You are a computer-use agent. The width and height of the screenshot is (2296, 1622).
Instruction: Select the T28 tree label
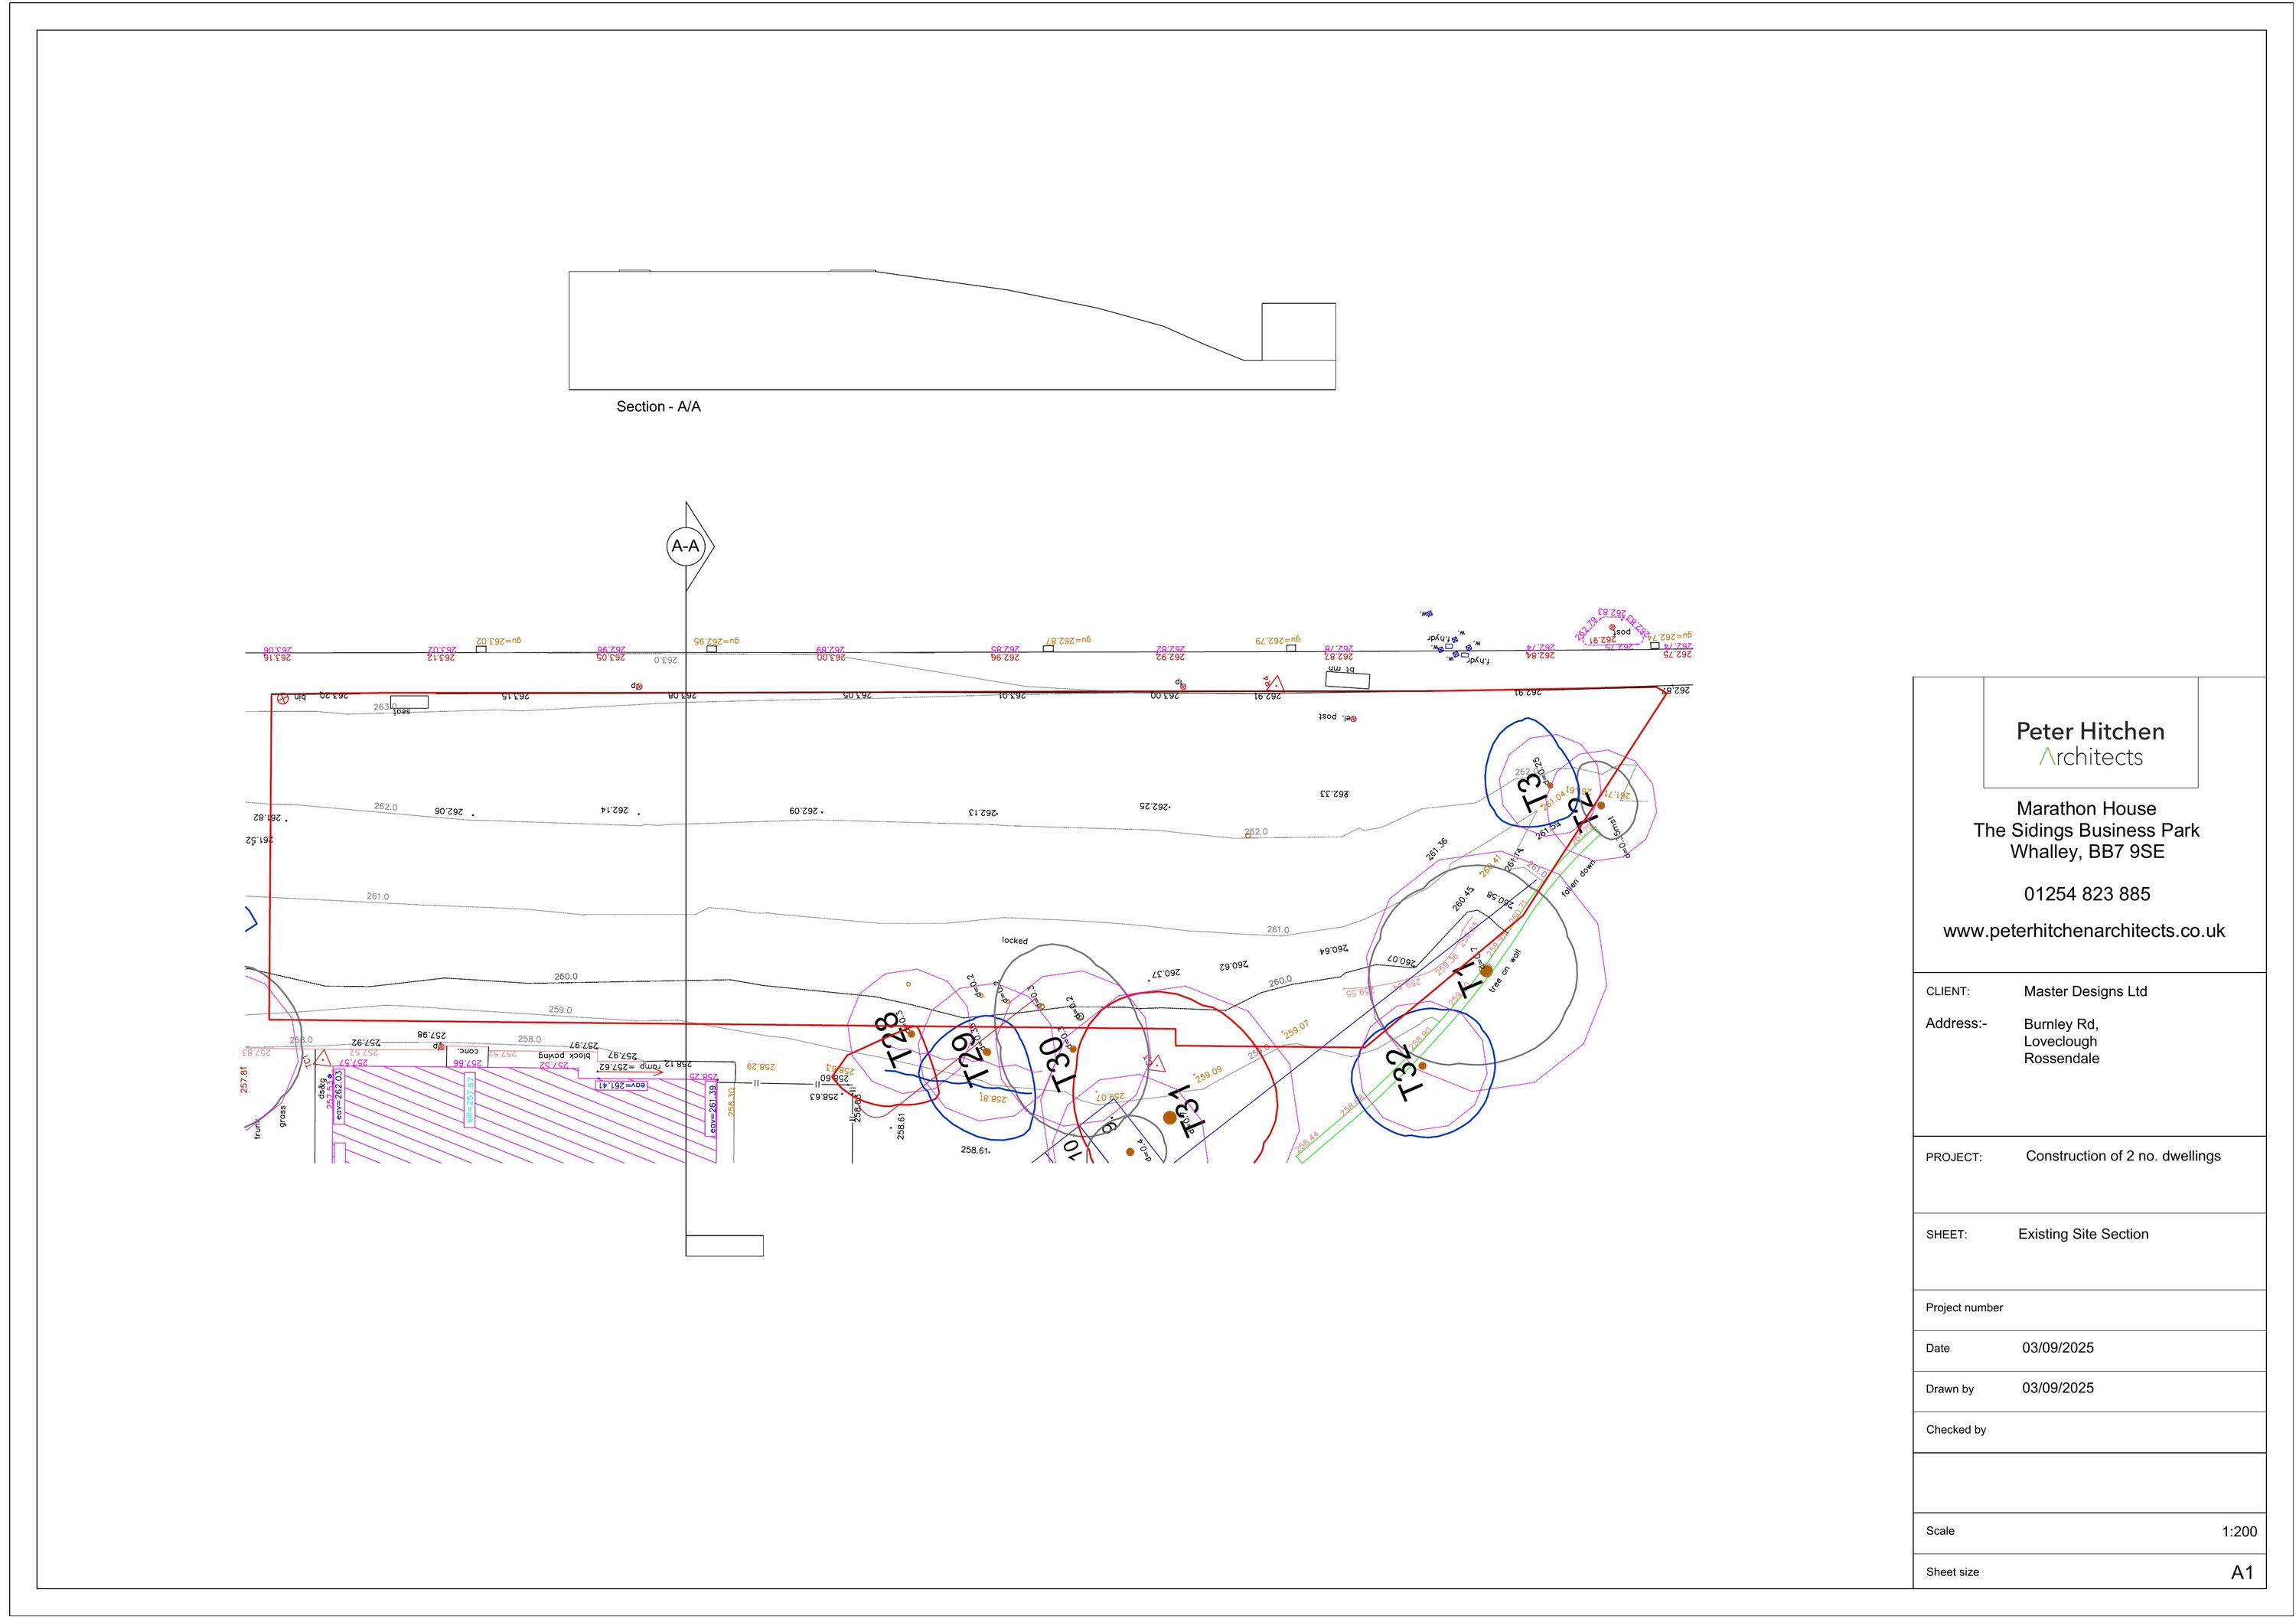(893, 1040)
